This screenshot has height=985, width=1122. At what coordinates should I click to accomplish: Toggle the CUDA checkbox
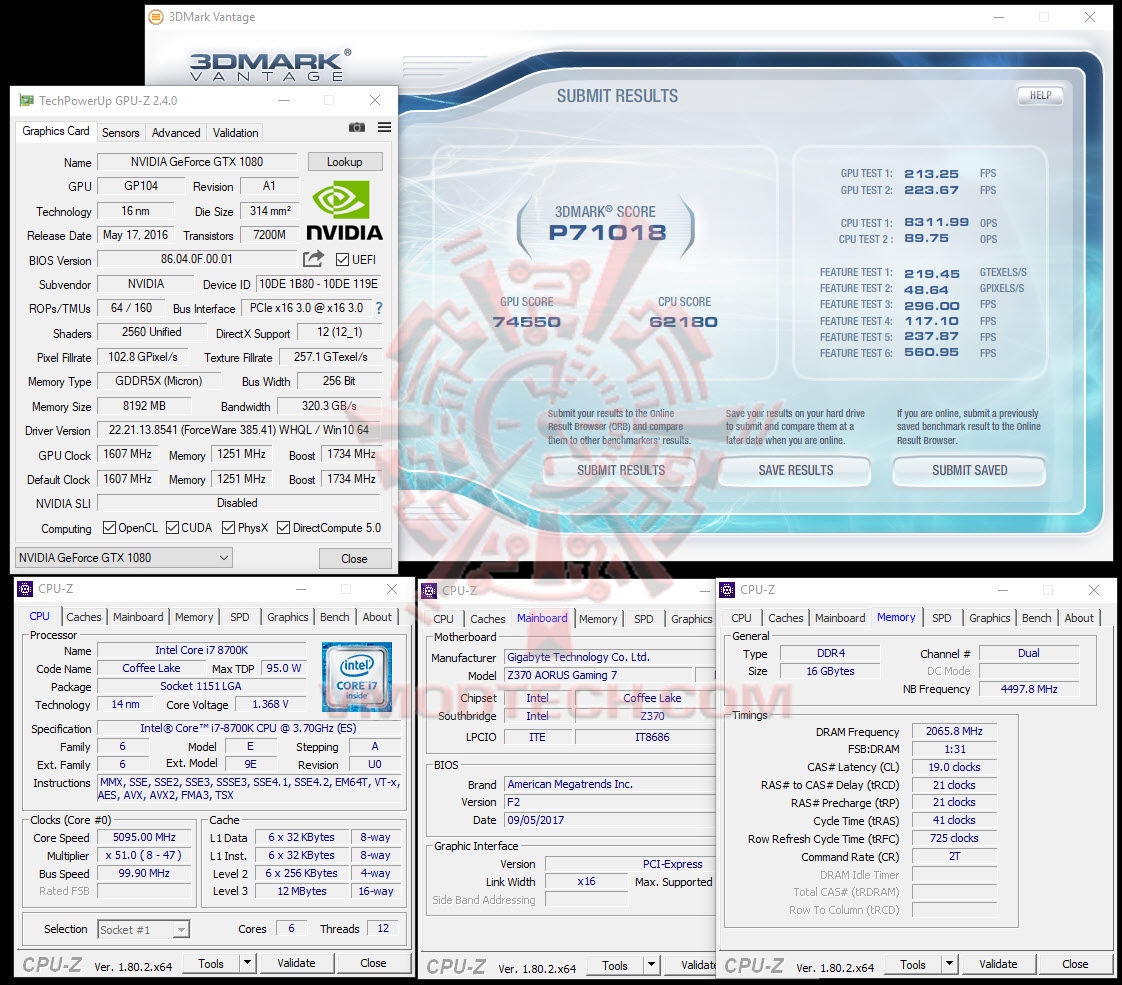pos(172,528)
